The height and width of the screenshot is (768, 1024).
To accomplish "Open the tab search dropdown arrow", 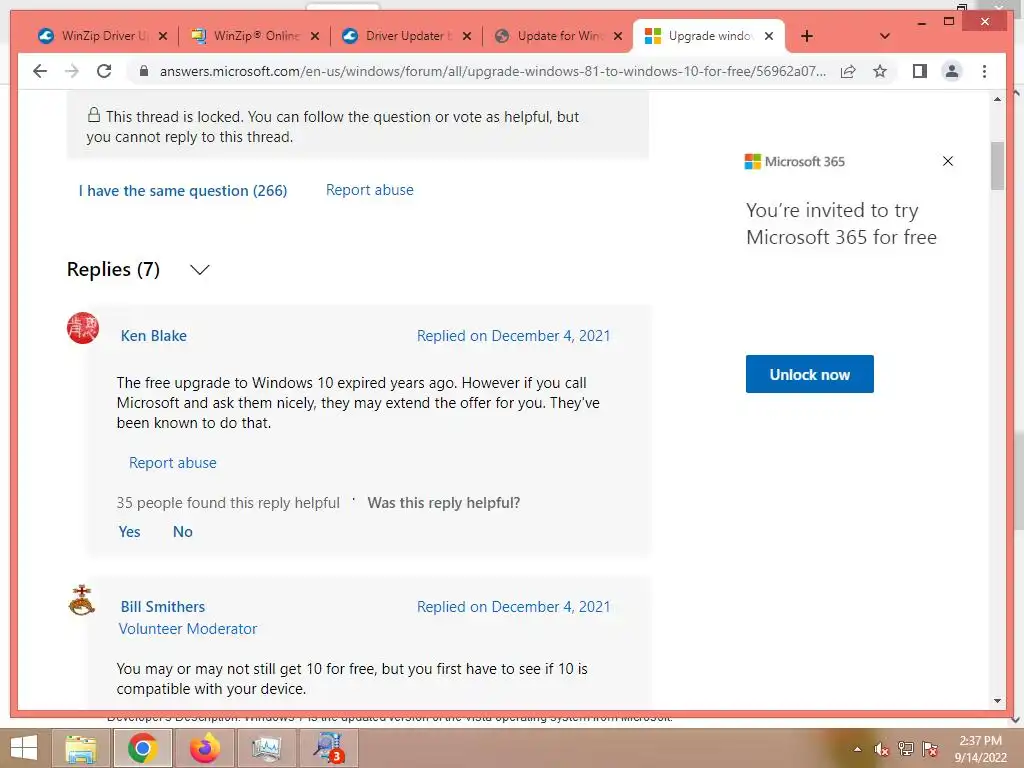I will pos(885,36).
